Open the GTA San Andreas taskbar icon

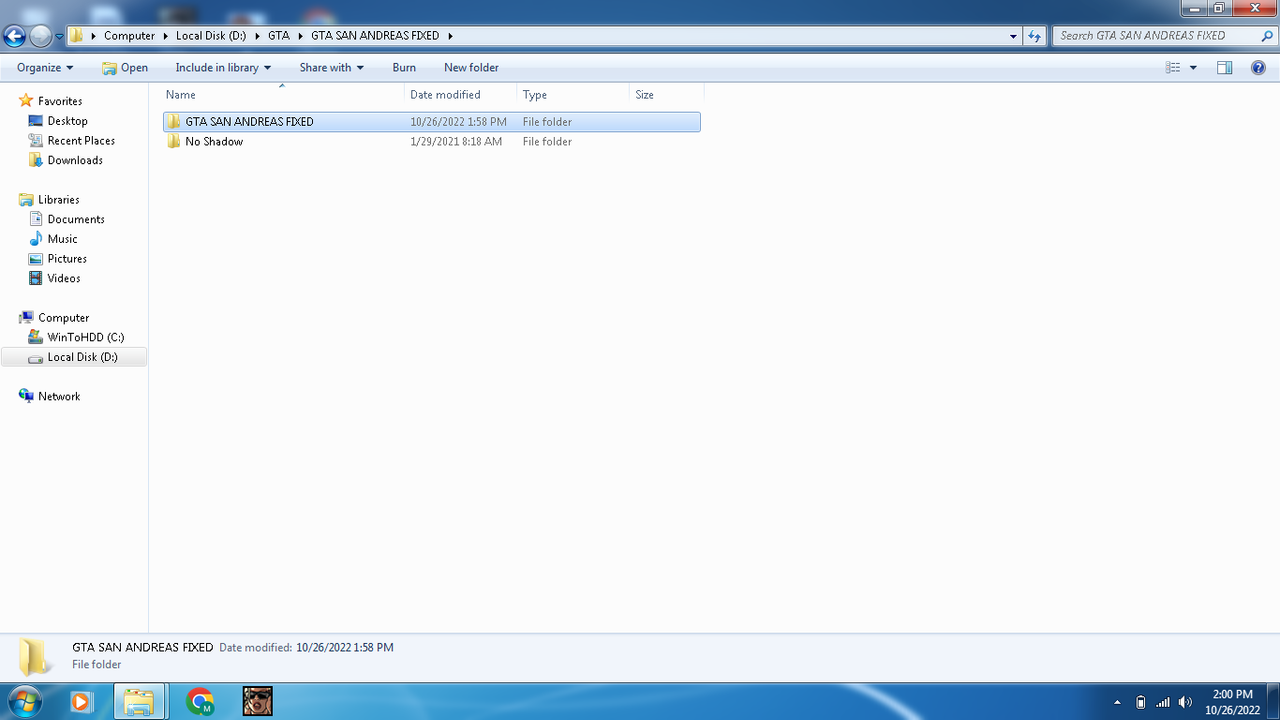[x=258, y=701]
